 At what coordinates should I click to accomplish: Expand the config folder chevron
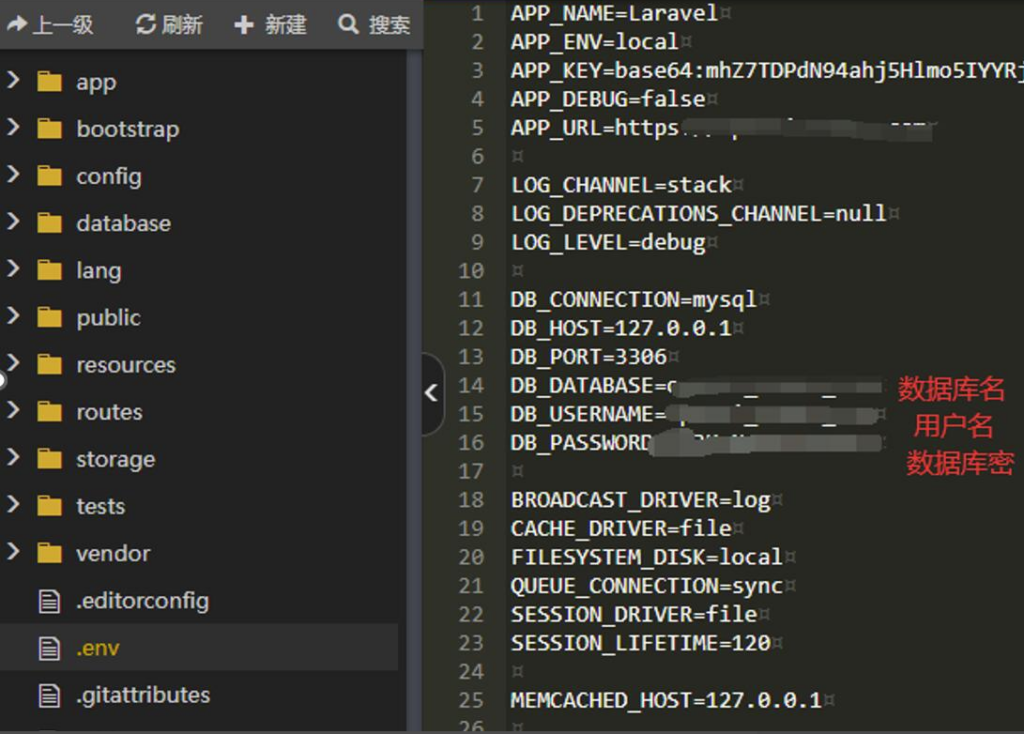(13, 175)
